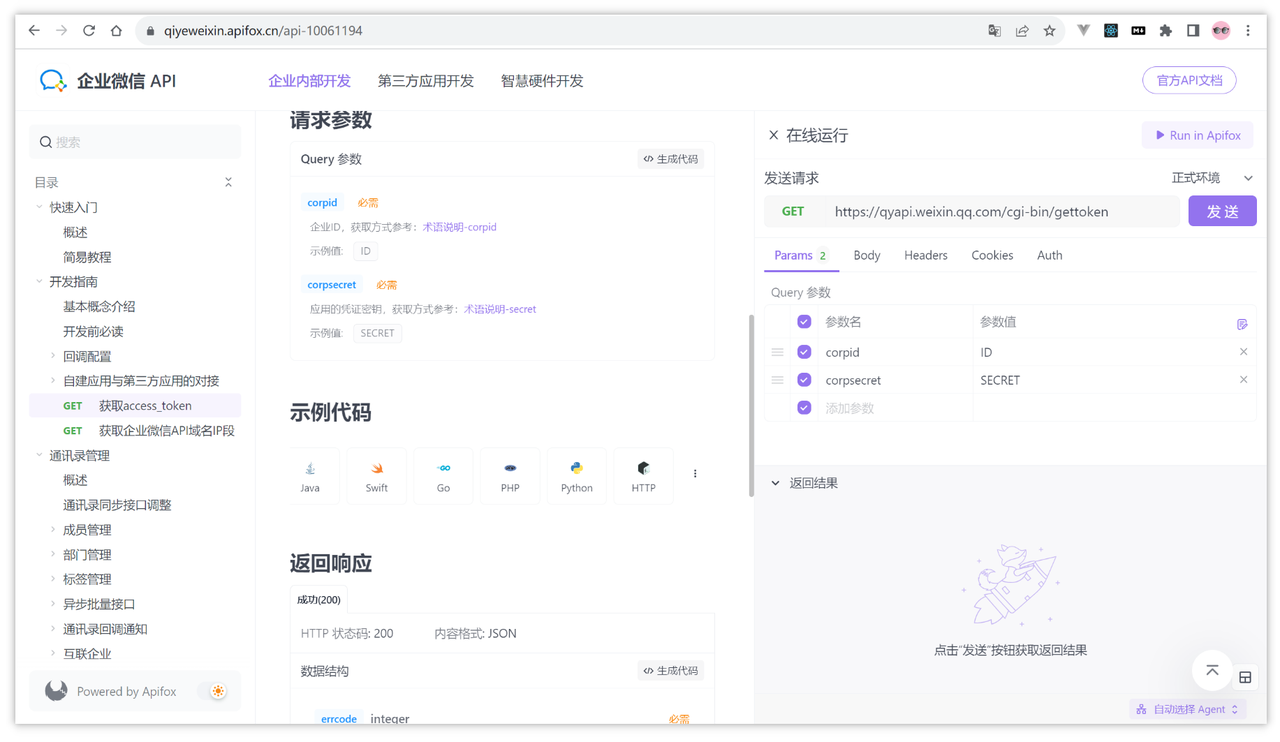Go to browser home icon
Screen dimensions: 1280x742
[x=116, y=31]
